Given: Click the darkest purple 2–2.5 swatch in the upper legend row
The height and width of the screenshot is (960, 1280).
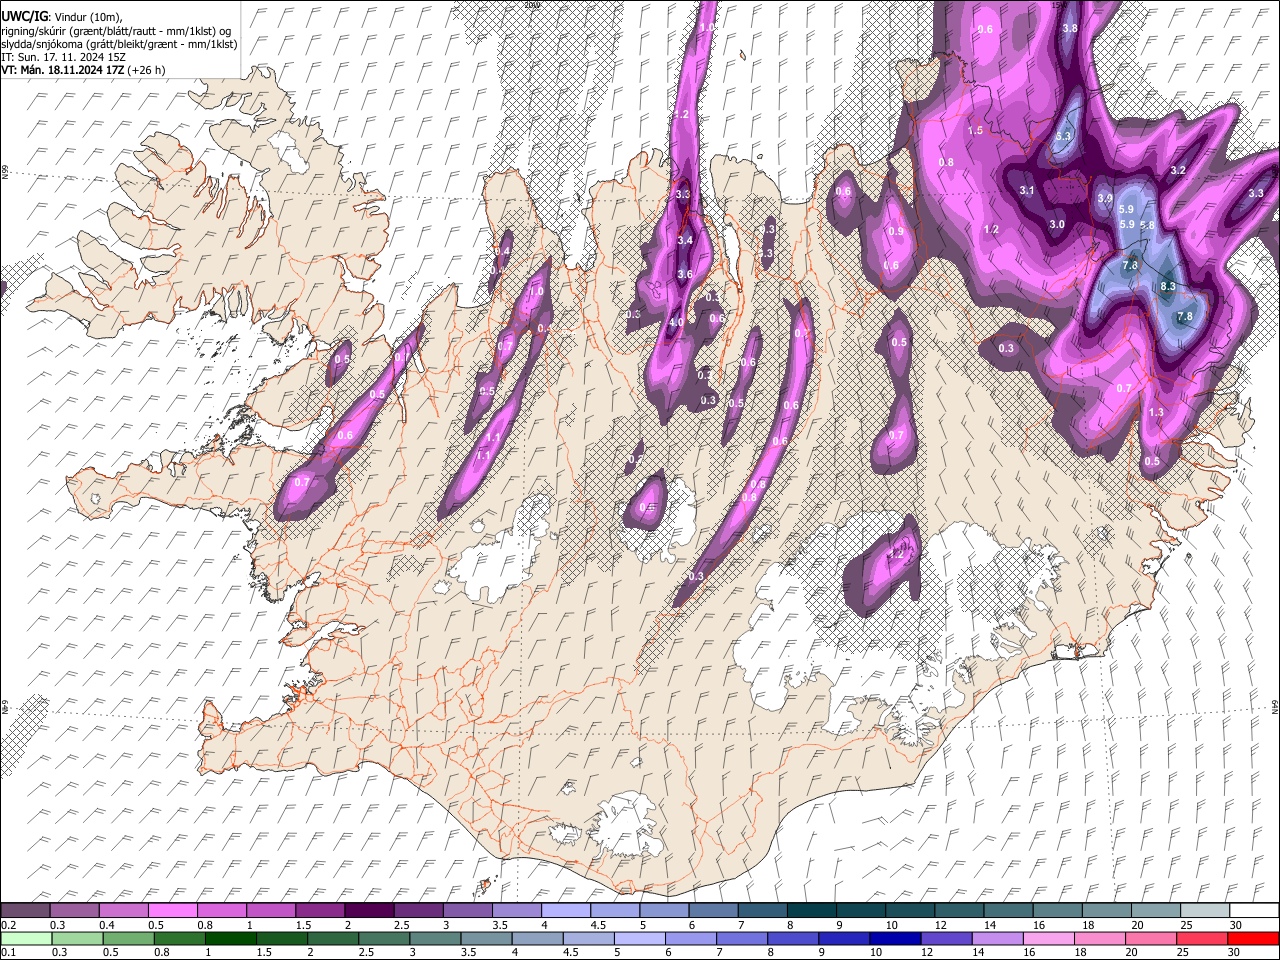Looking at the screenshot, I should click(369, 910).
